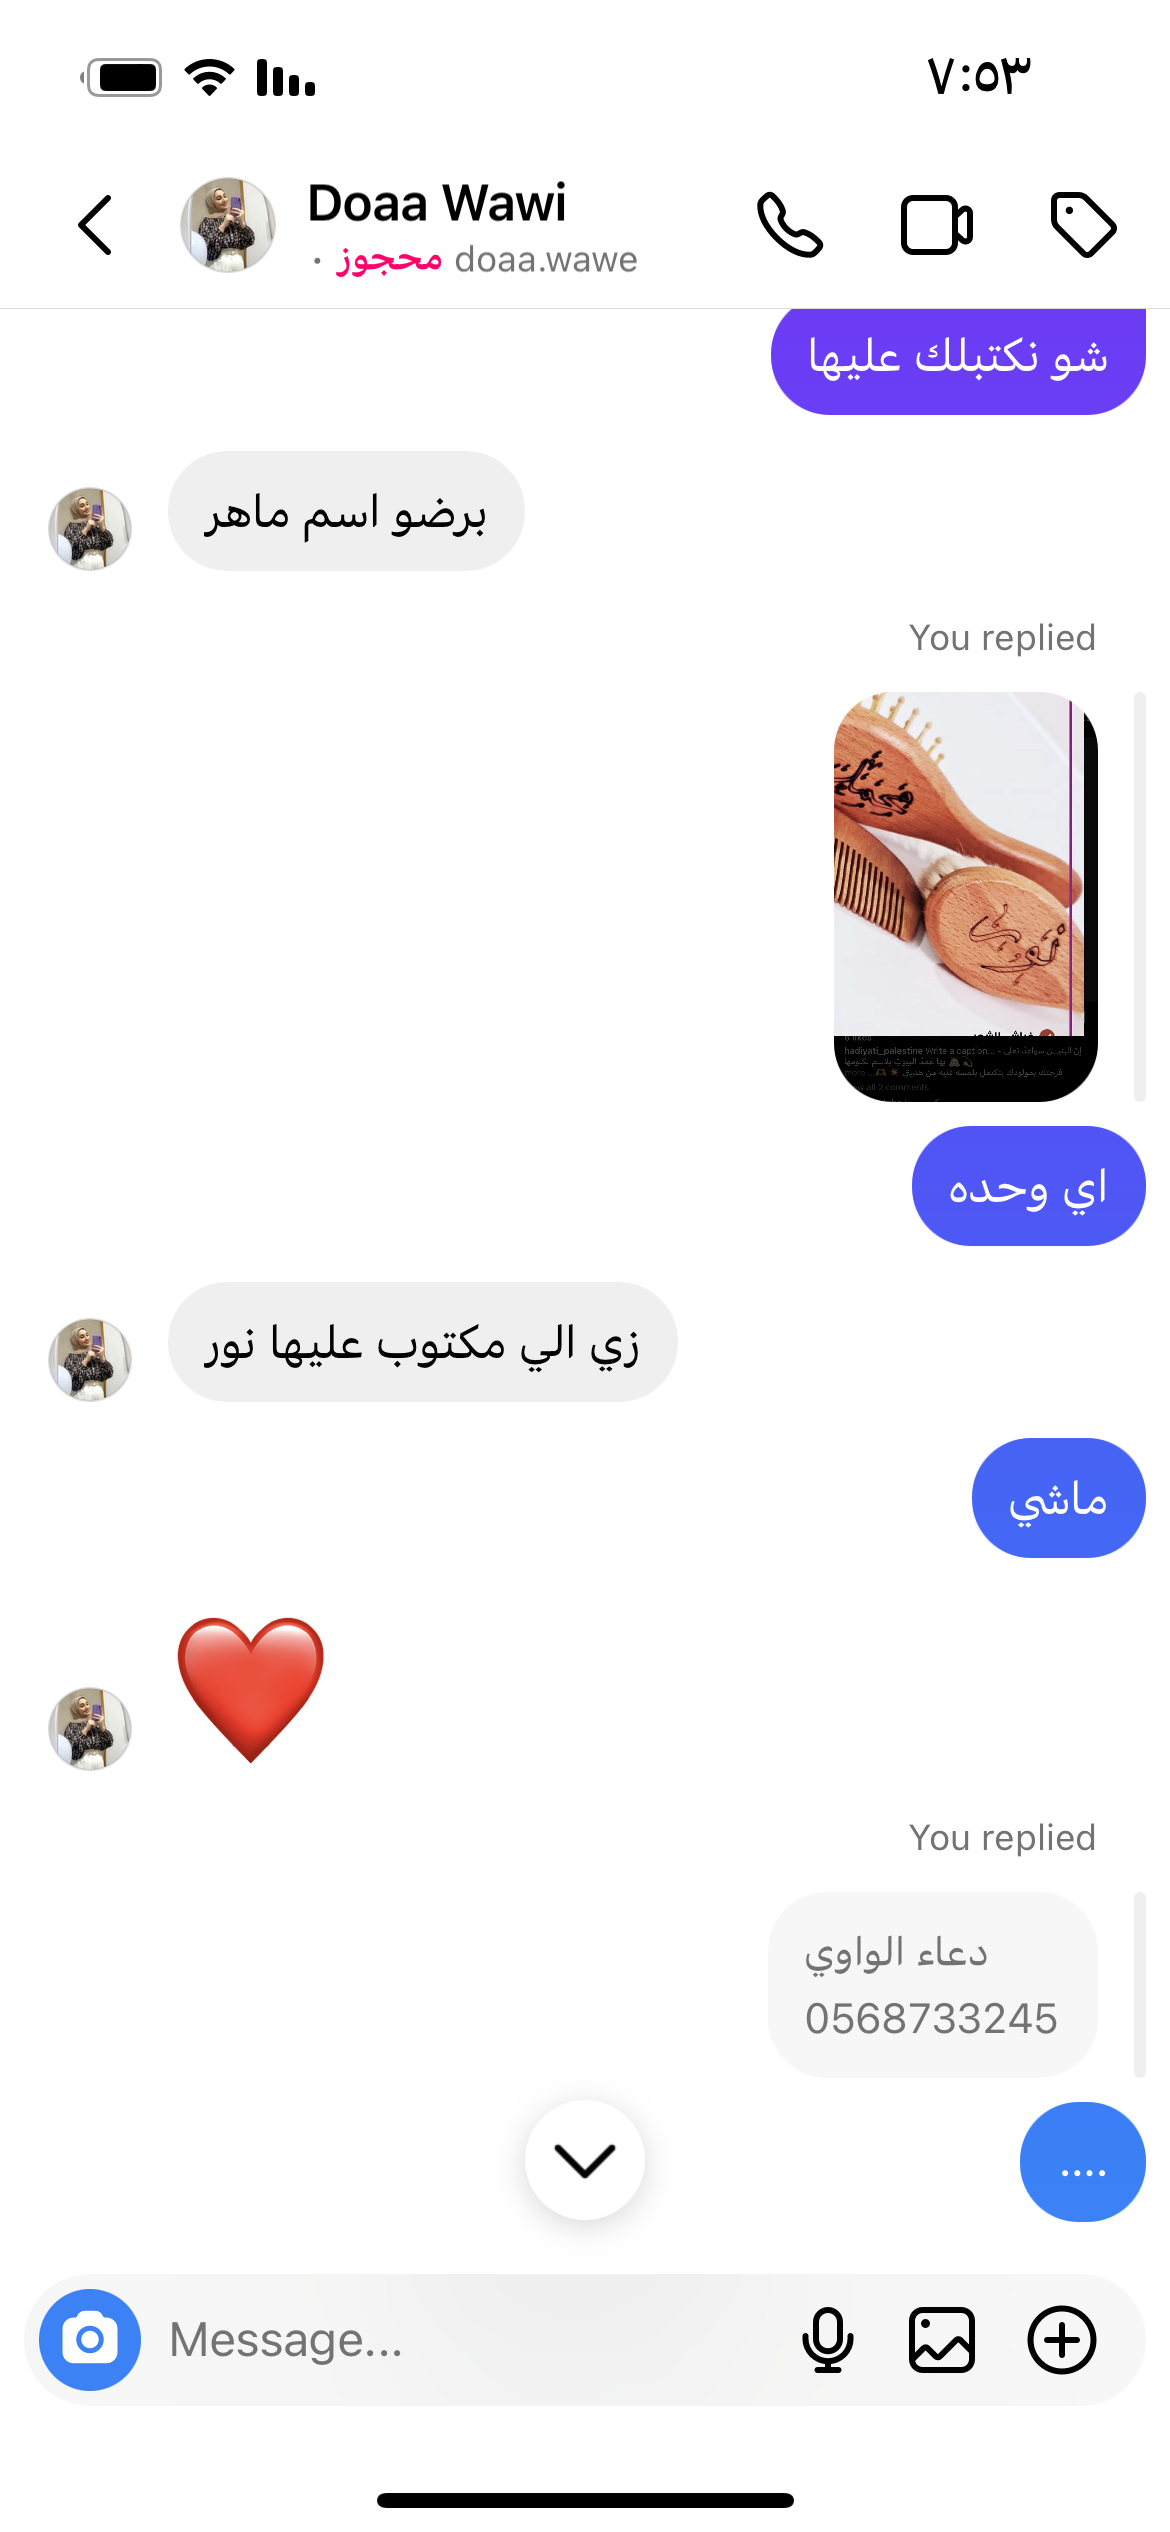The height and width of the screenshot is (2532, 1170).
Task: Open the replied hairbrush post thumbnail
Action: click(x=966, y=897)
